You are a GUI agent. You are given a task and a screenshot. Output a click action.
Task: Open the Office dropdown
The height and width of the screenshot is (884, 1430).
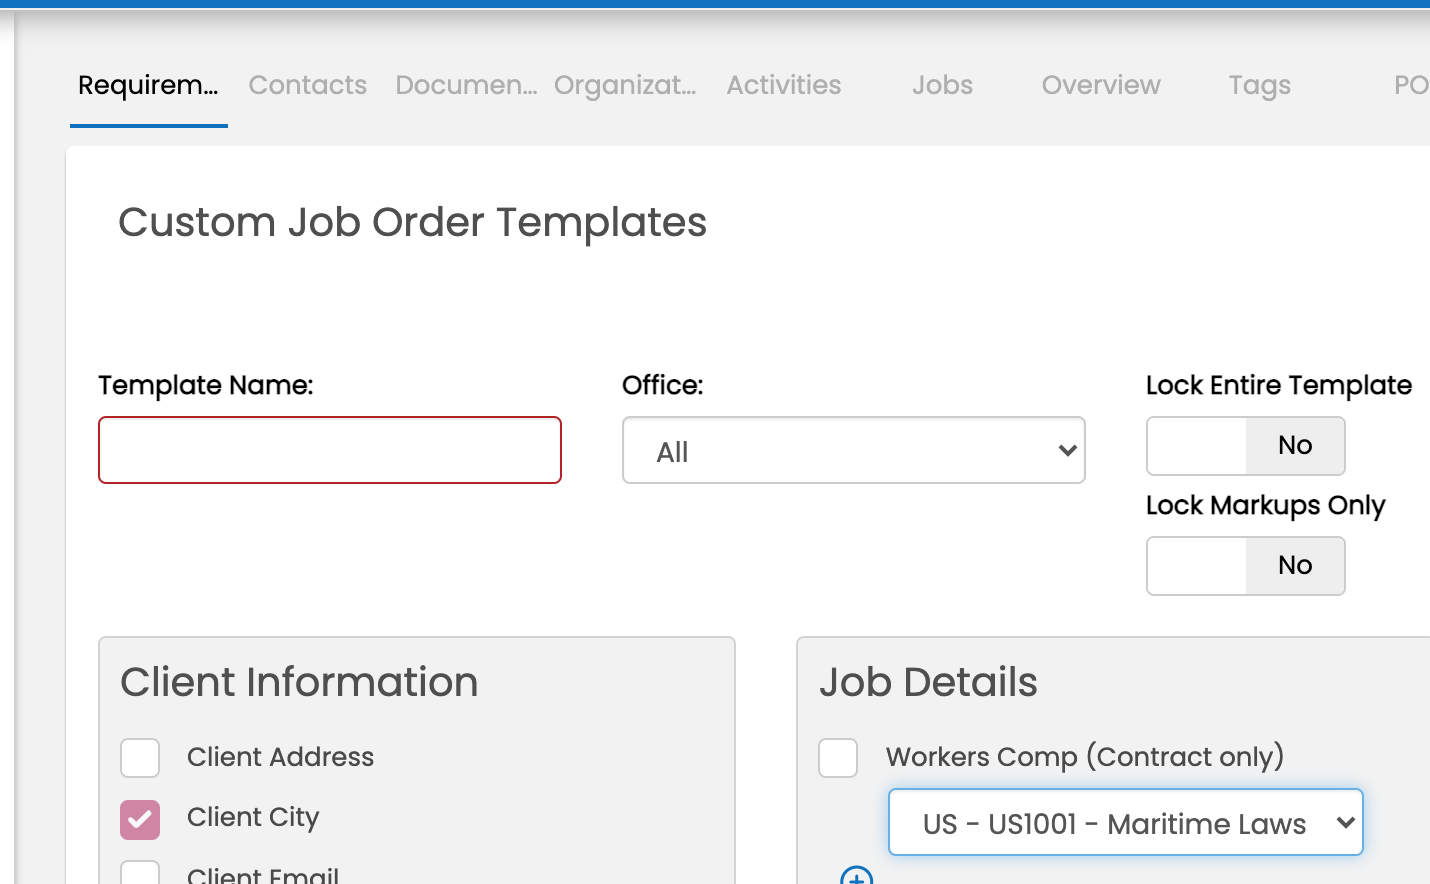(x=854, y=450)
